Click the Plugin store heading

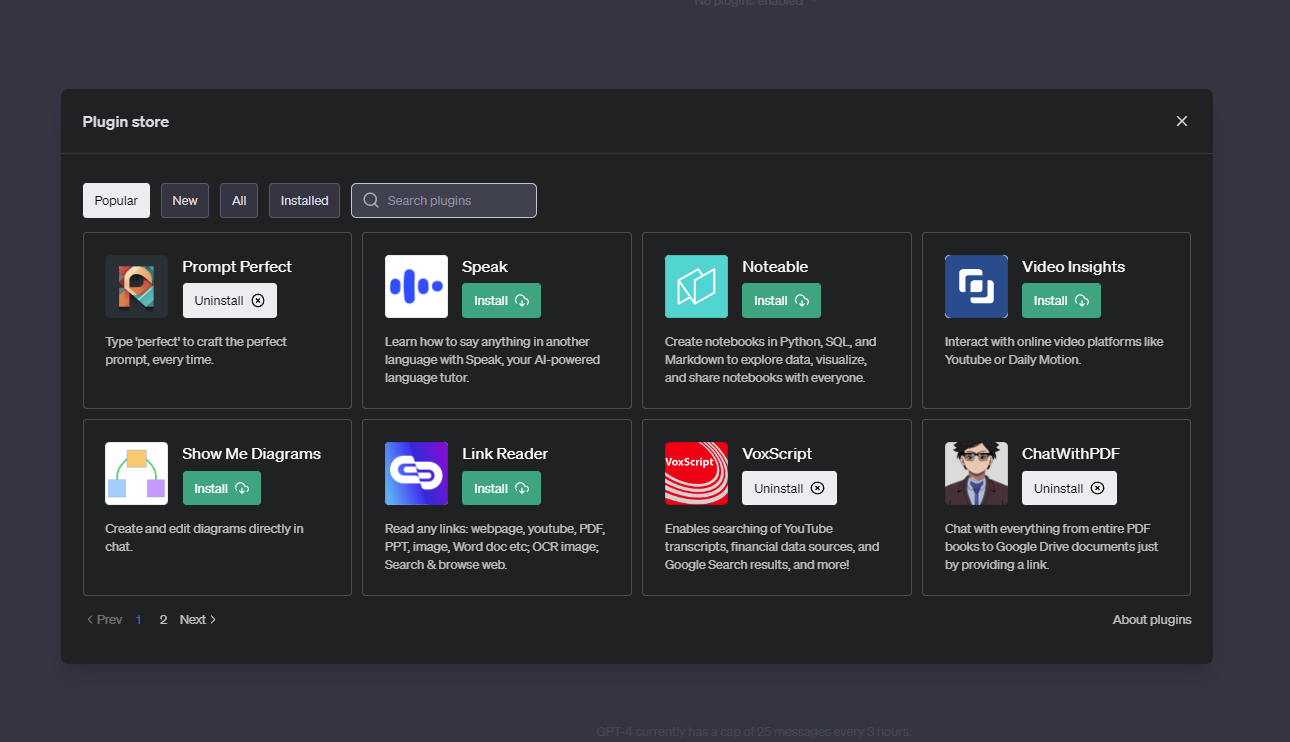click(x=125, y=122)
